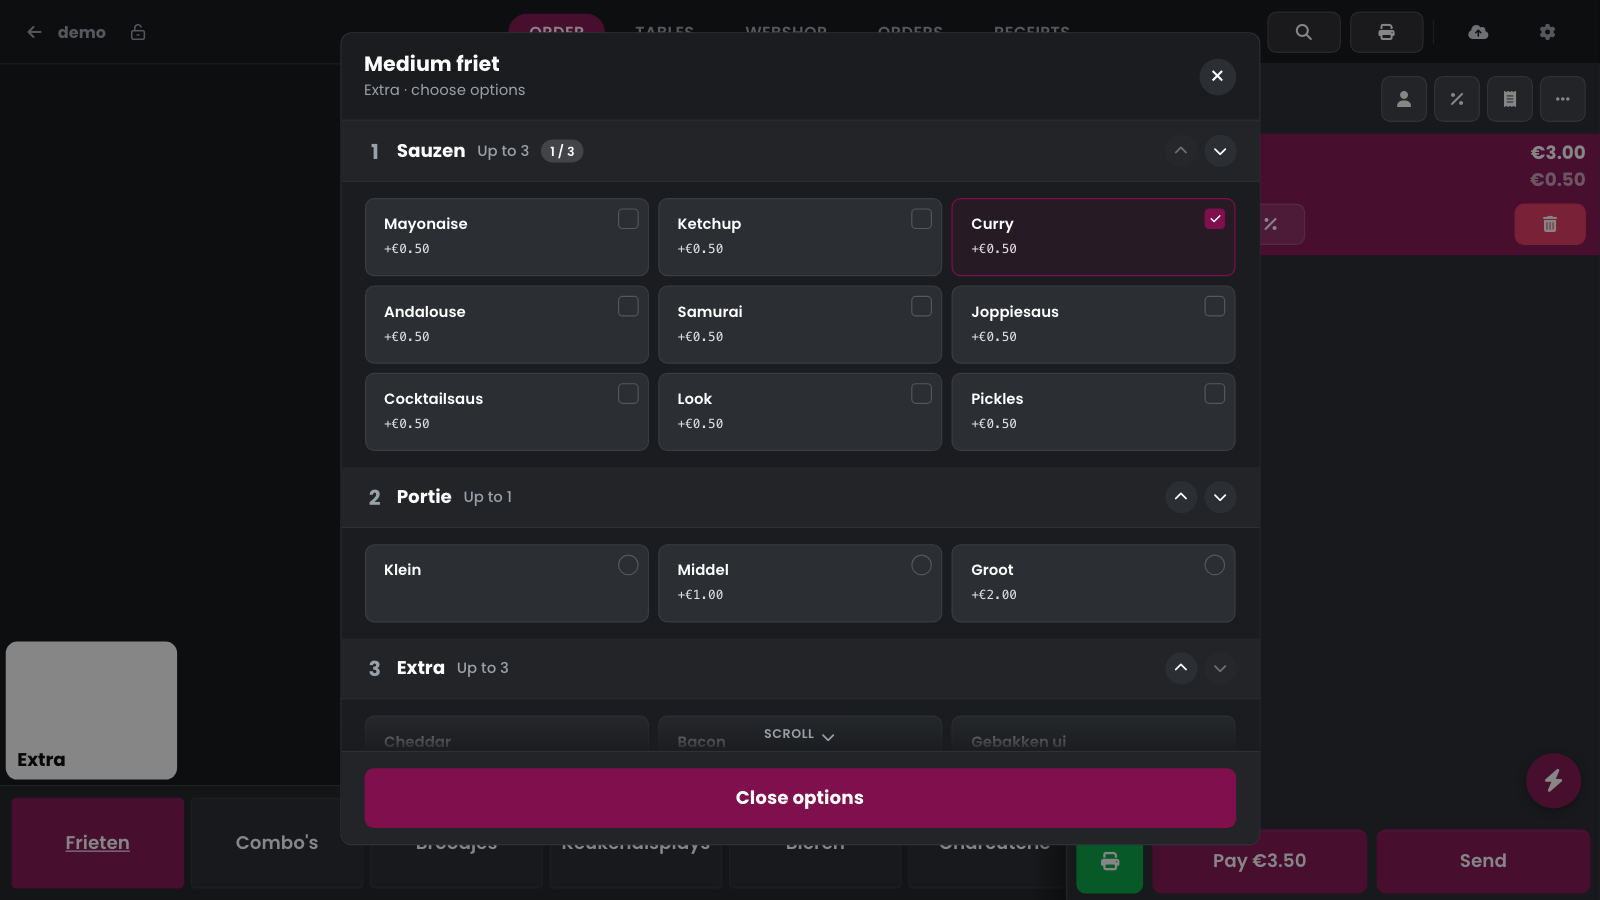Open the search magnifier button

(1303, 32)
